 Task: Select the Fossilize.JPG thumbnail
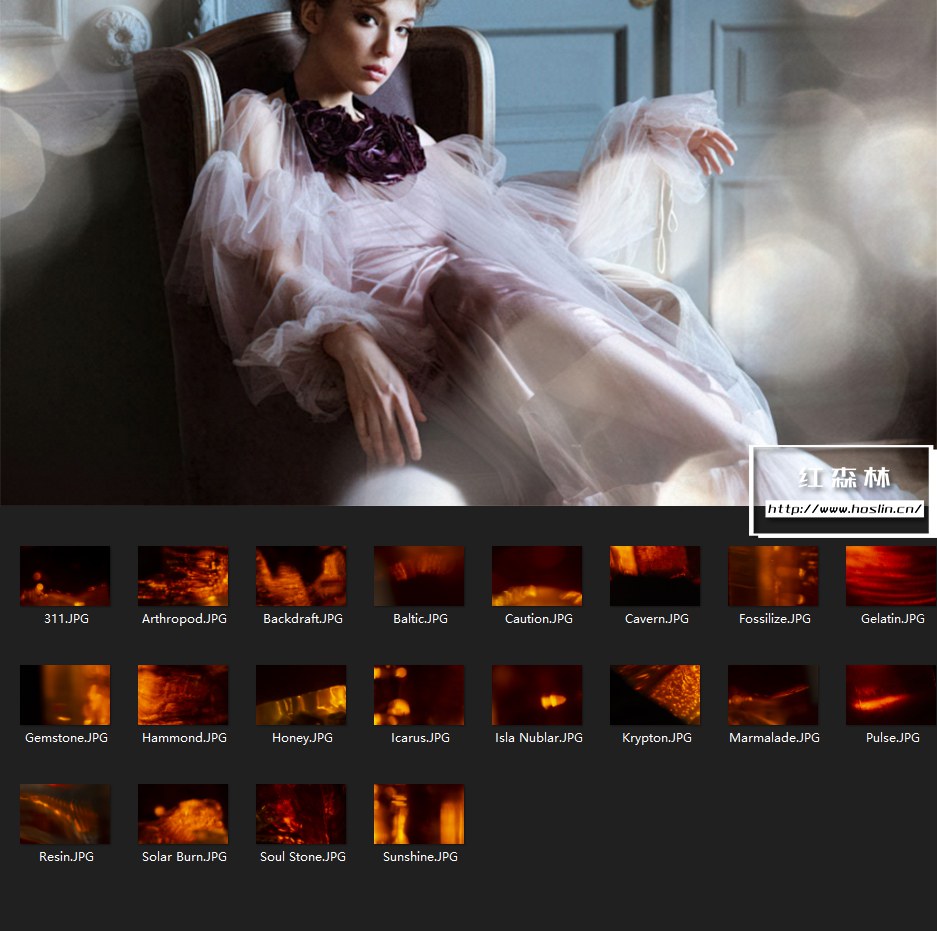click(773, 575)
